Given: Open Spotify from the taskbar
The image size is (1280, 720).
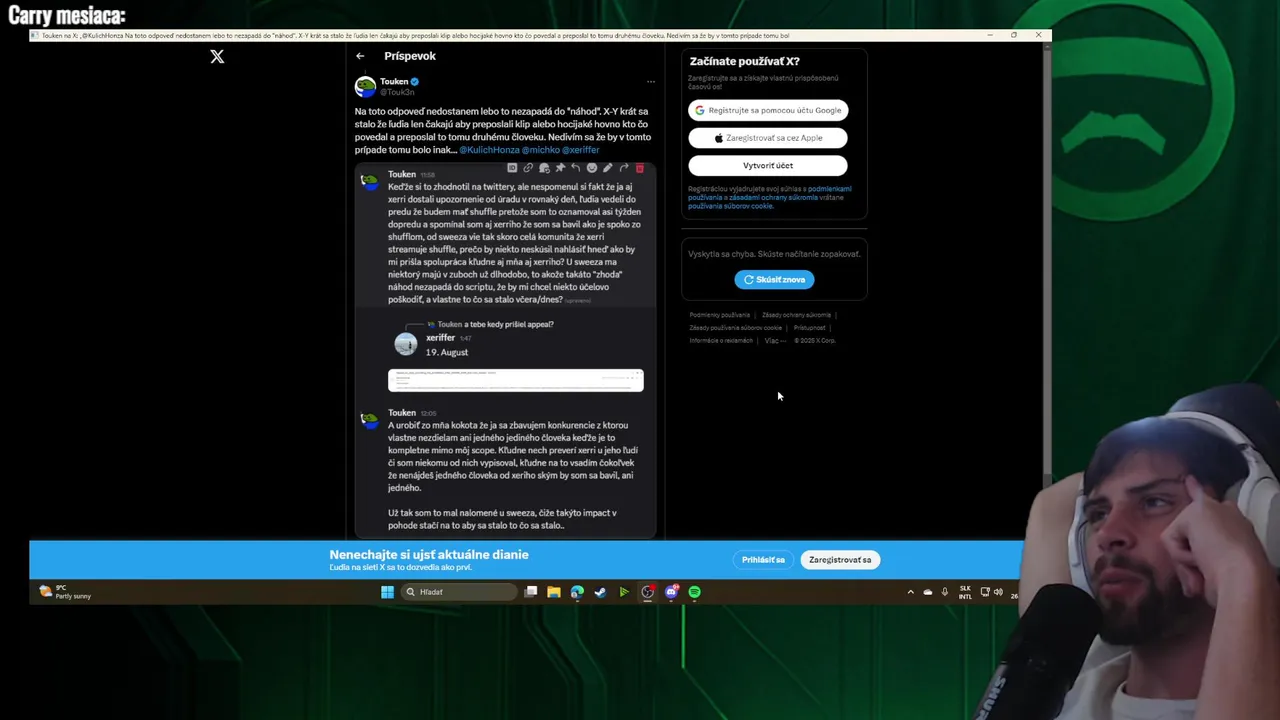Looking at the screenshot, I should [695, 592].
